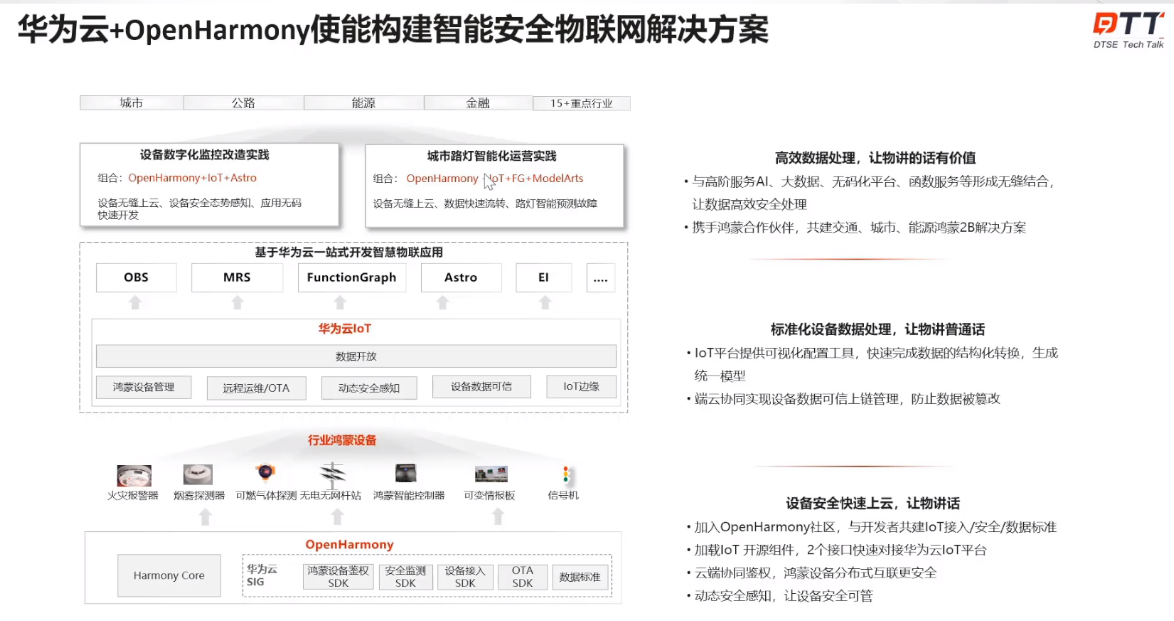Viewport: 1174px width, 621px height.
Task: Click the OTA SDK box
Action: point(523,577)
